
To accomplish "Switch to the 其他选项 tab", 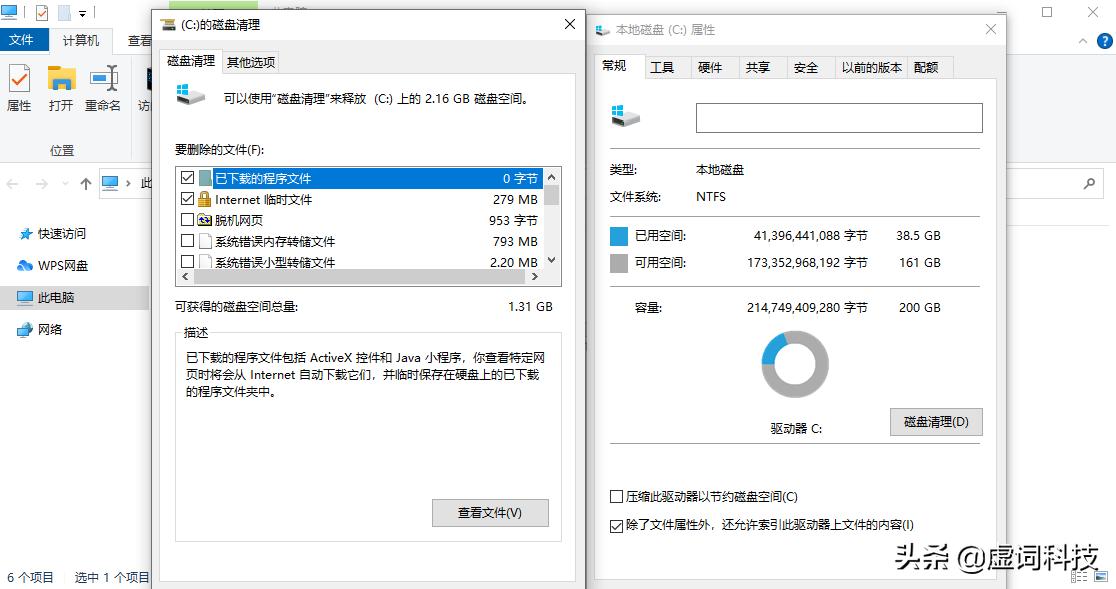I will click(x=249, y=61).
